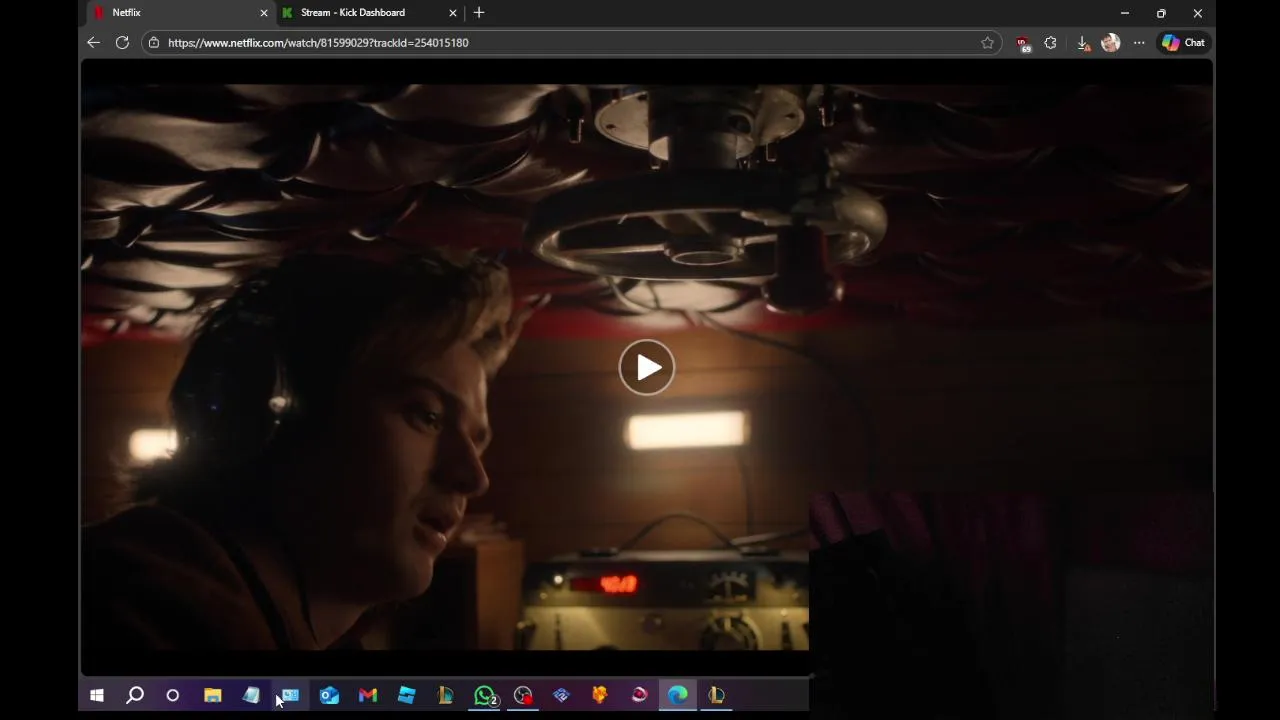
Task: Switch to Stream - Kick Dashboard tab
Action: [370, 13]
